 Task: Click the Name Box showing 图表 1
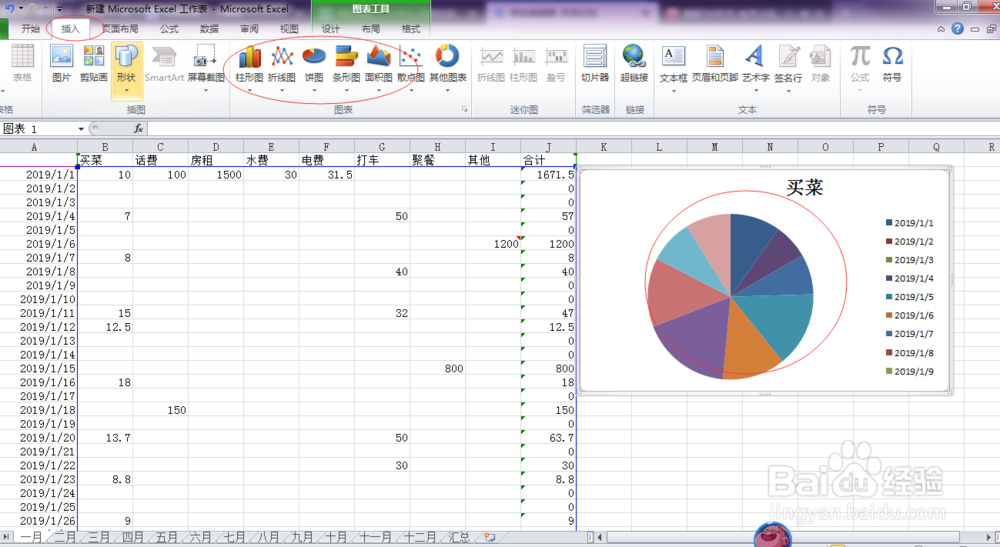(38, 129)
